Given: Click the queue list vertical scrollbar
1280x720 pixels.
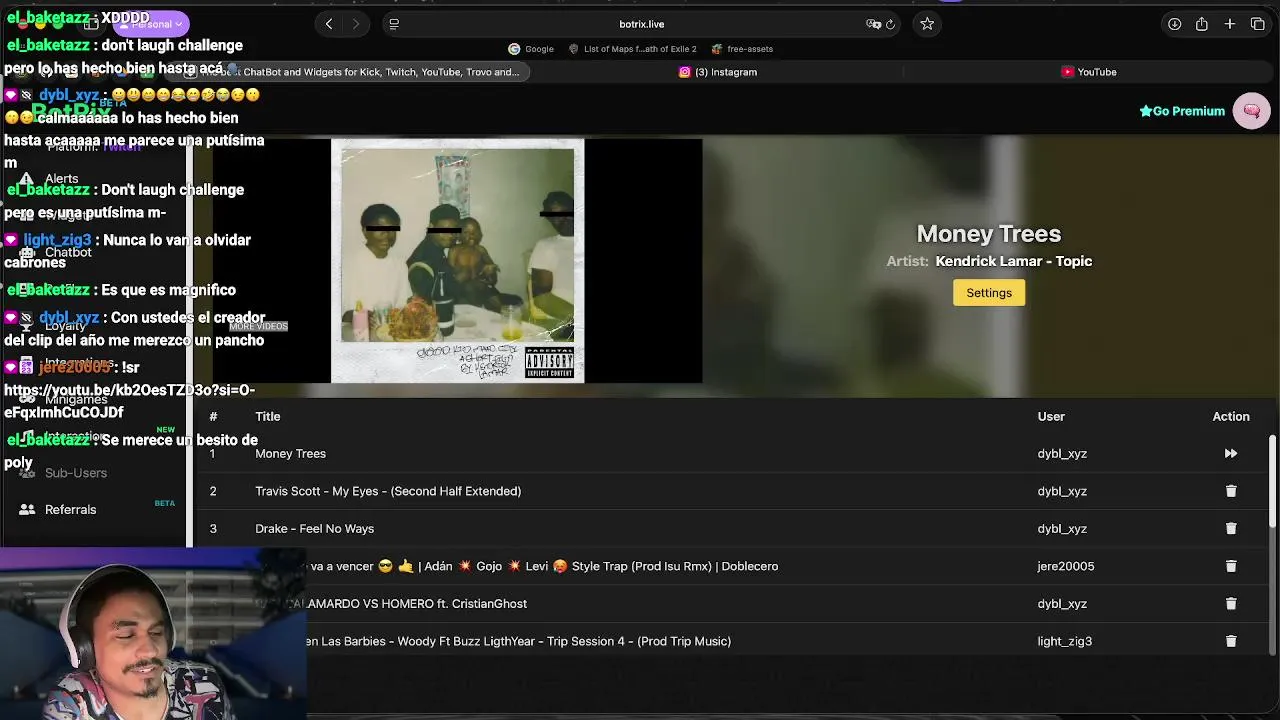Looking at the screenshot, I should click(x=1272, y=480).
